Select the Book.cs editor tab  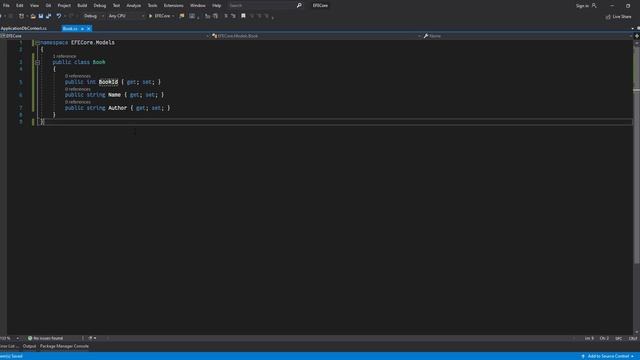(70, 29)
